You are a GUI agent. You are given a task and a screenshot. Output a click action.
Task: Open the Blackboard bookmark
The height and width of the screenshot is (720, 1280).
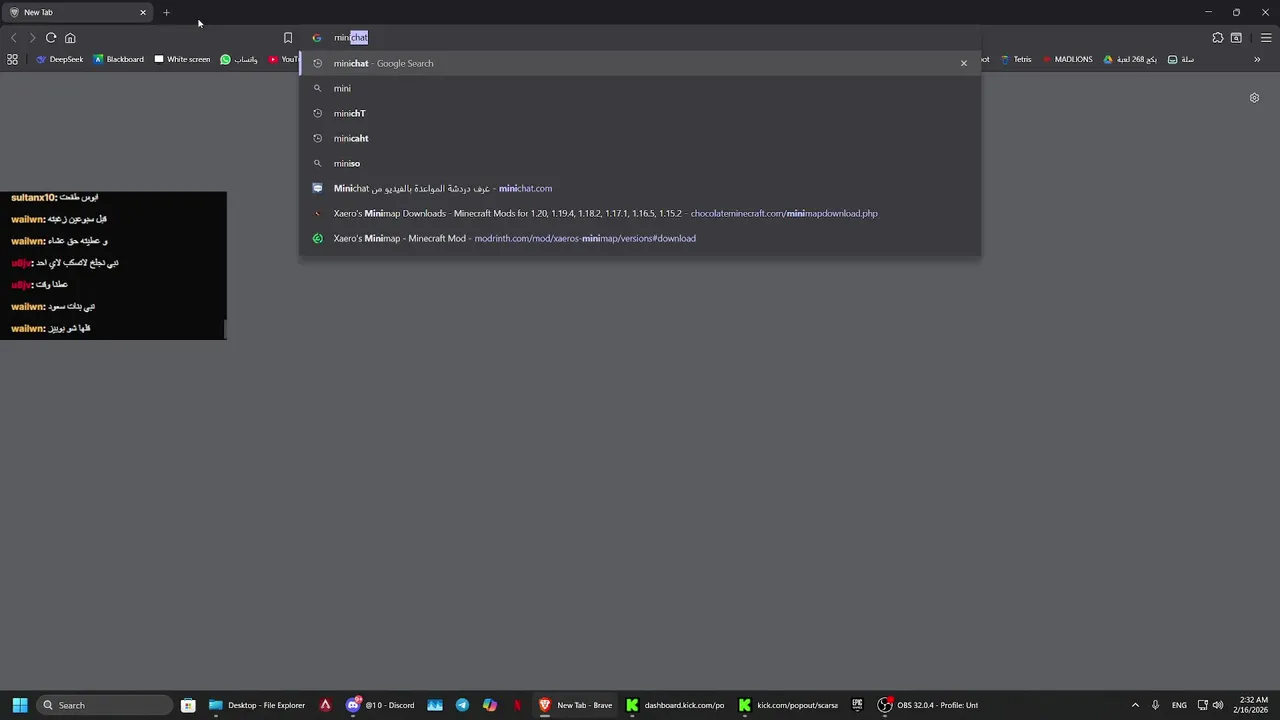(119, 59)
